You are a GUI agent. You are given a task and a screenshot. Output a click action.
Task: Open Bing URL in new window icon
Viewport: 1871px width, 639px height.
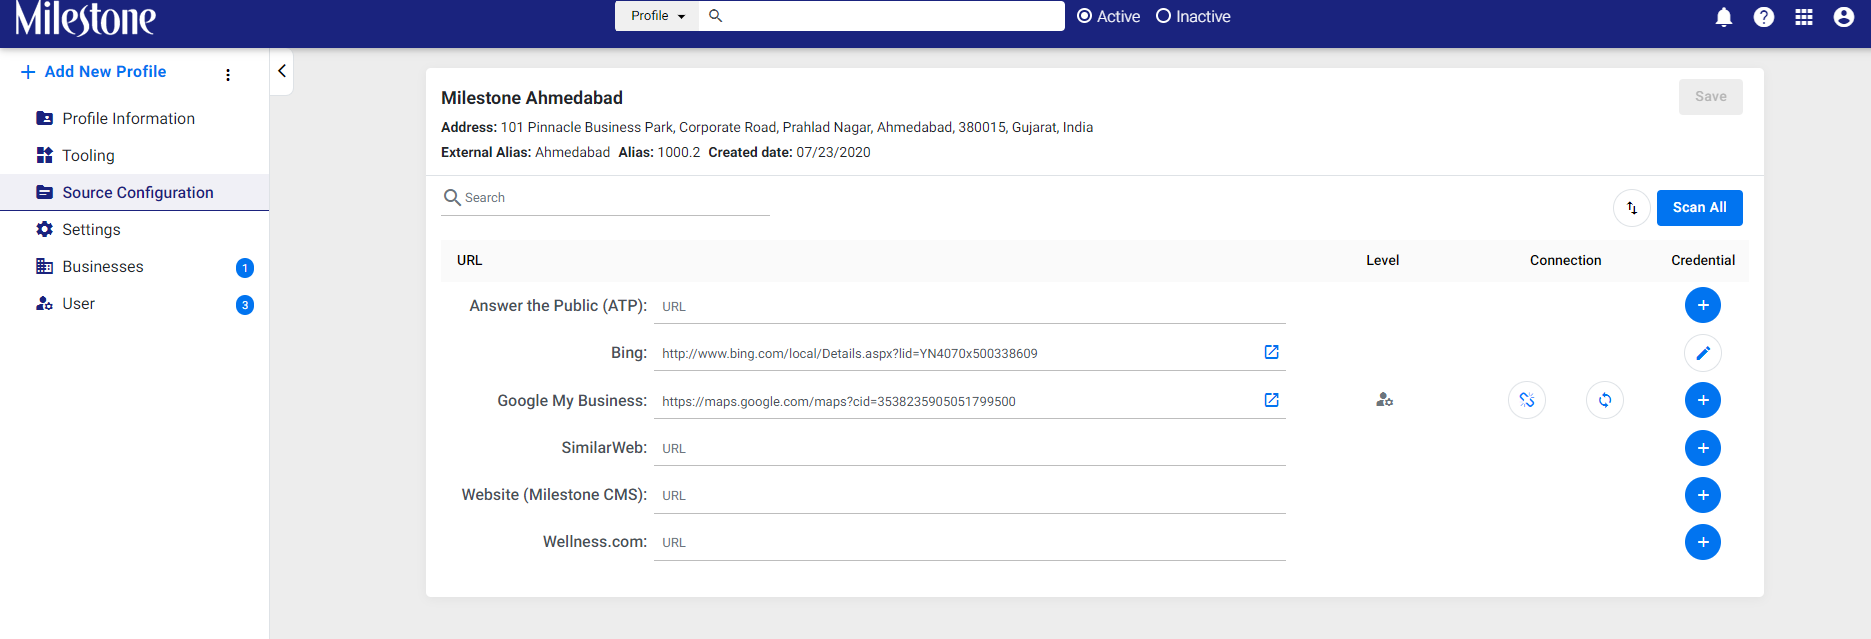click(x=1271, y=352)
